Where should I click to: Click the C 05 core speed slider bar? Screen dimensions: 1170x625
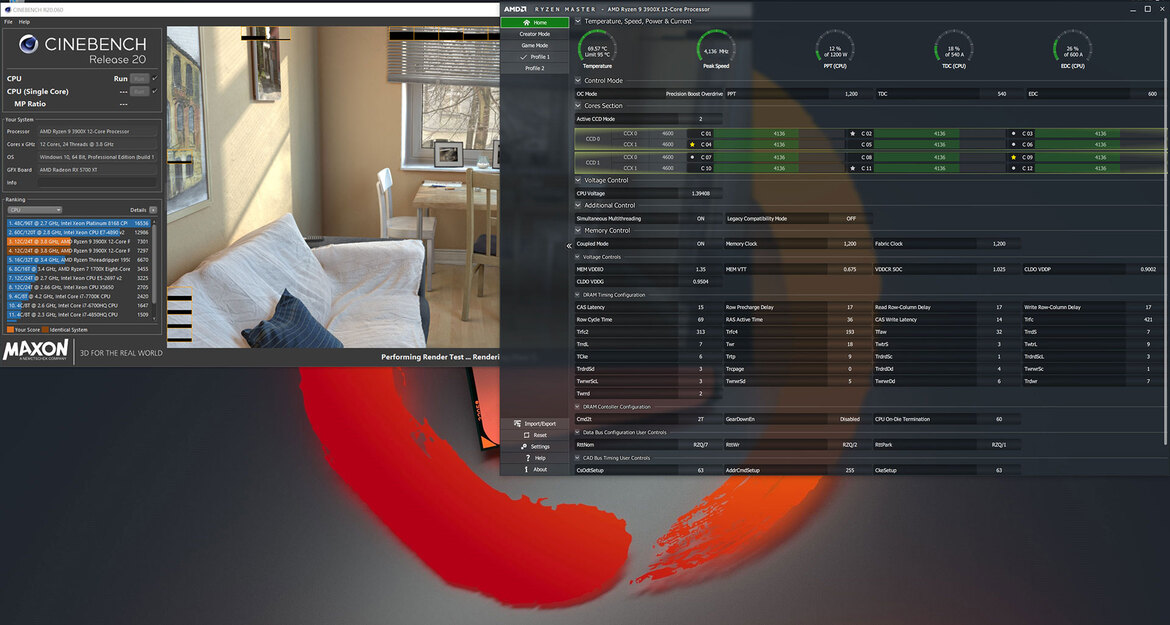(939, 145)
